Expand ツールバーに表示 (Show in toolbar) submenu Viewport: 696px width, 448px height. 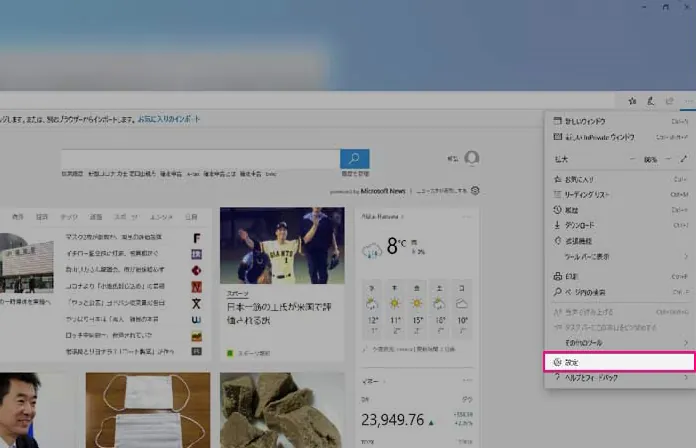click(x=620, y=257)
